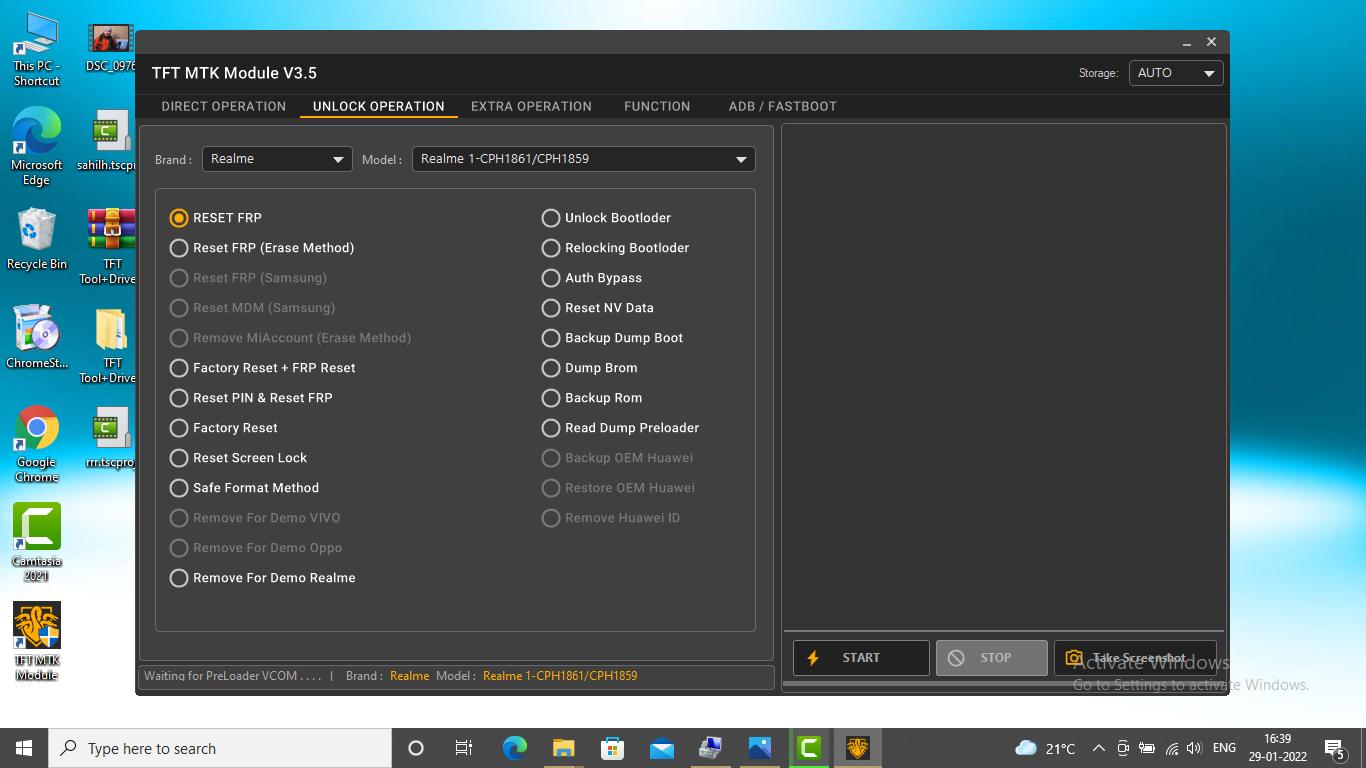Screen dimensions: 1366x768
Task: Switch to DIRECT OPERATION tab
Action: pos(224,106)
